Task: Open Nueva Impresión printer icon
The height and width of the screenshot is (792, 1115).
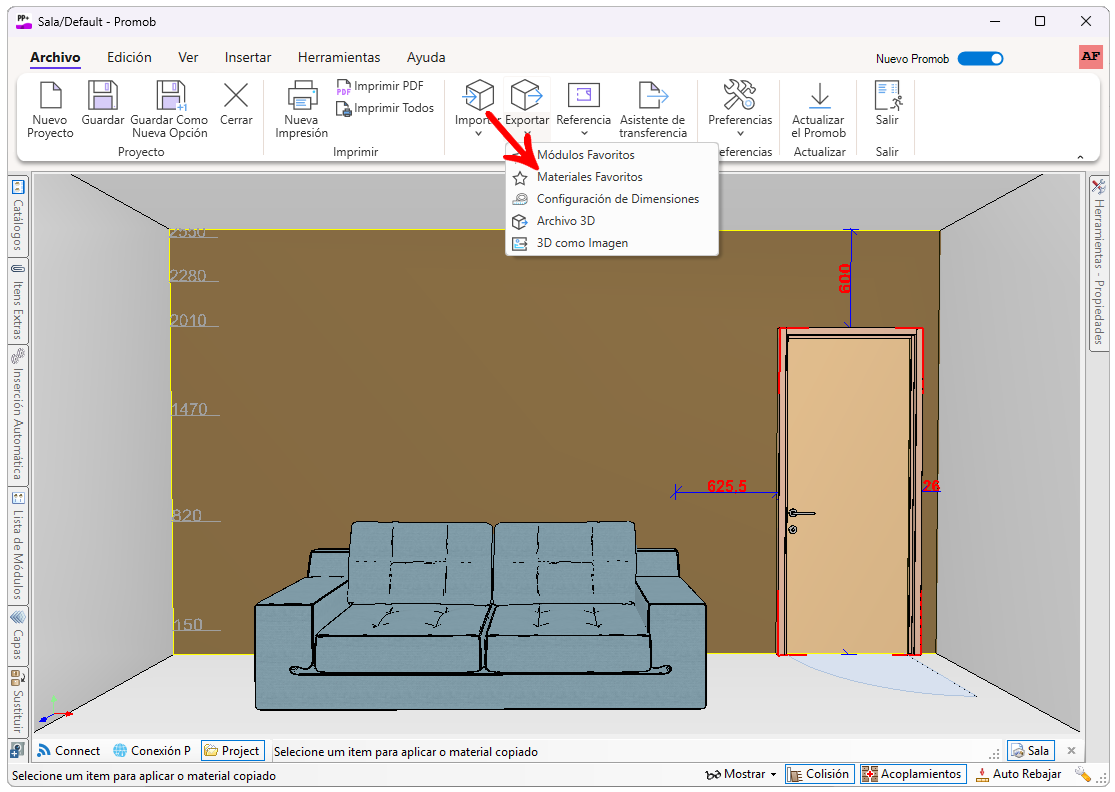Action: pyautogui.click(x=301, y=97)
